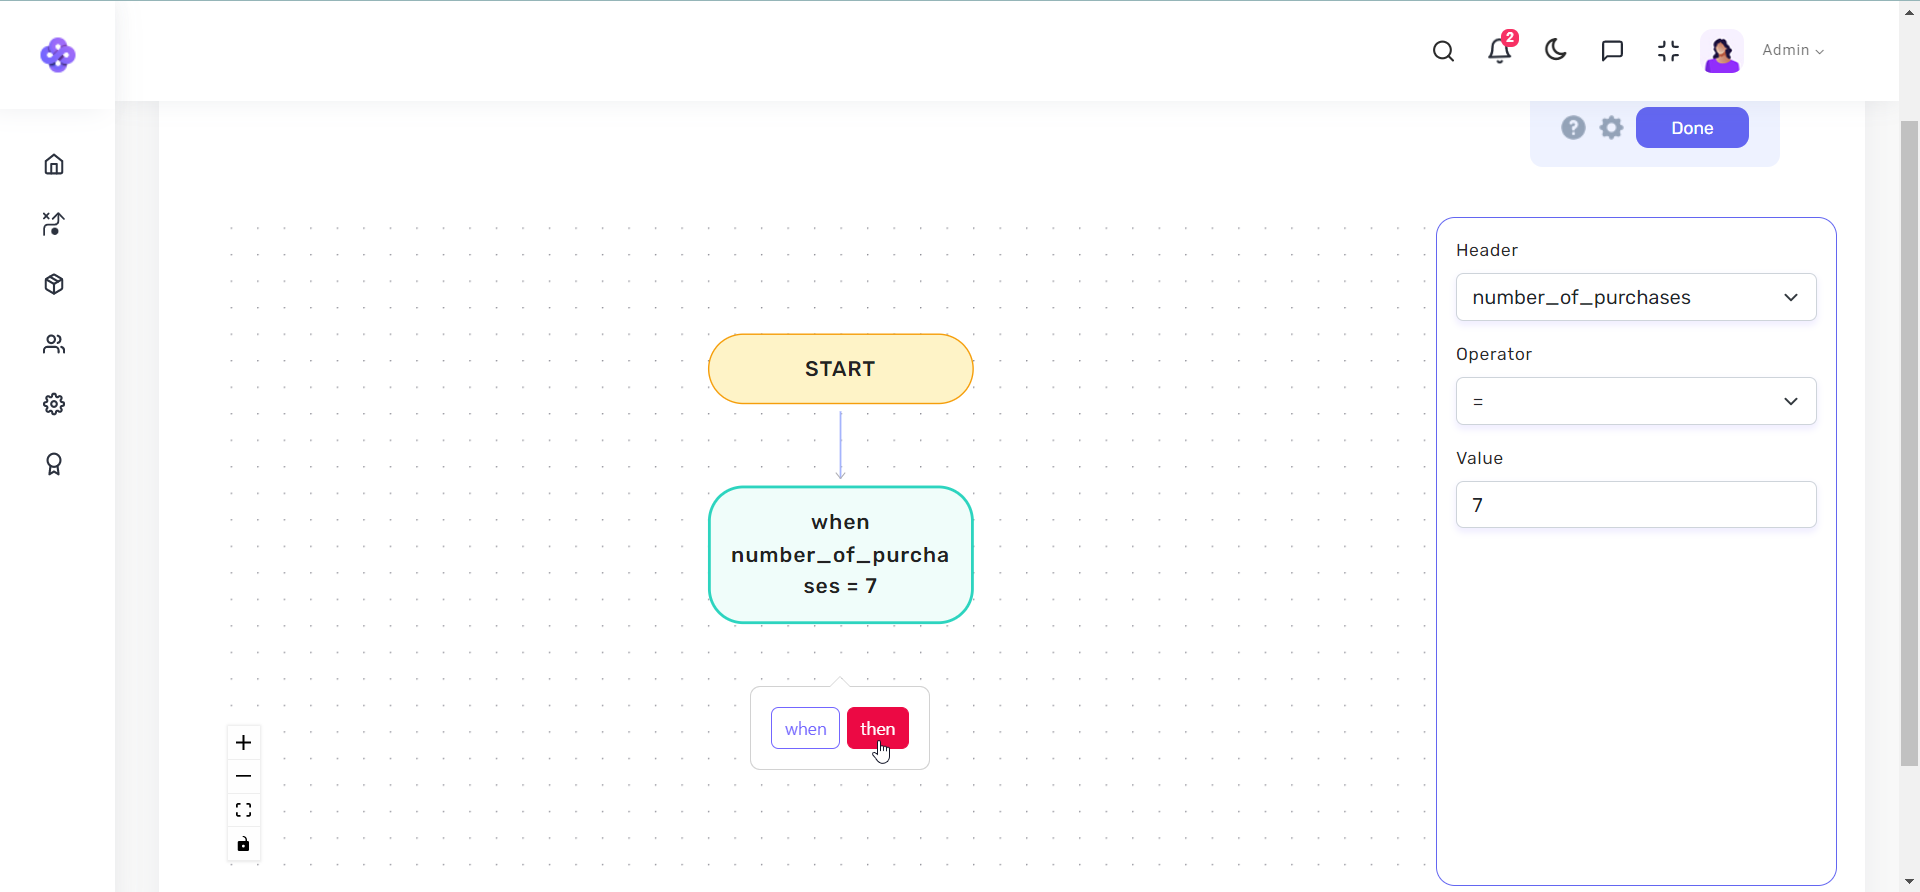The image size is (1920, 892).
Task: Open the workflow automation sidebar icon
Action: (x=54, y=224)
